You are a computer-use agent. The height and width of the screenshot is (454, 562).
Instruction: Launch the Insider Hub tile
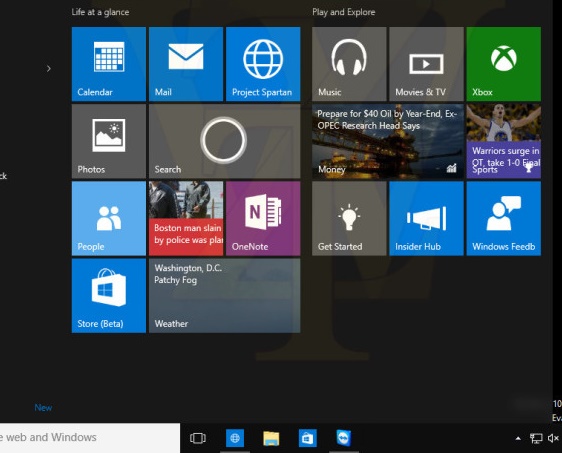click(x=426, y=218)
